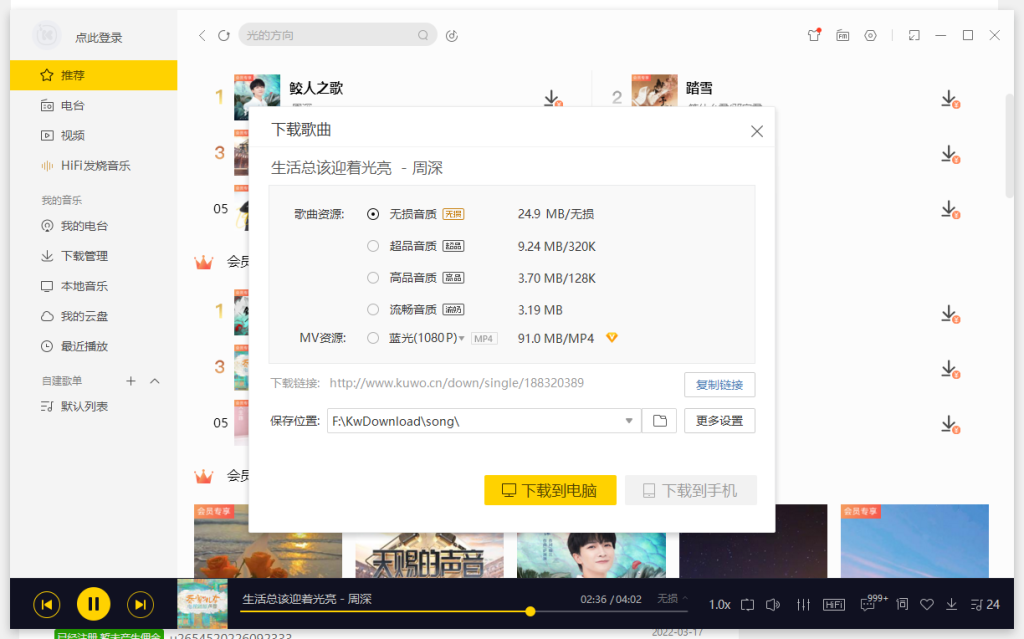Click the user avatar icon
Screen dimensions: 1024x639
[47, 35]
